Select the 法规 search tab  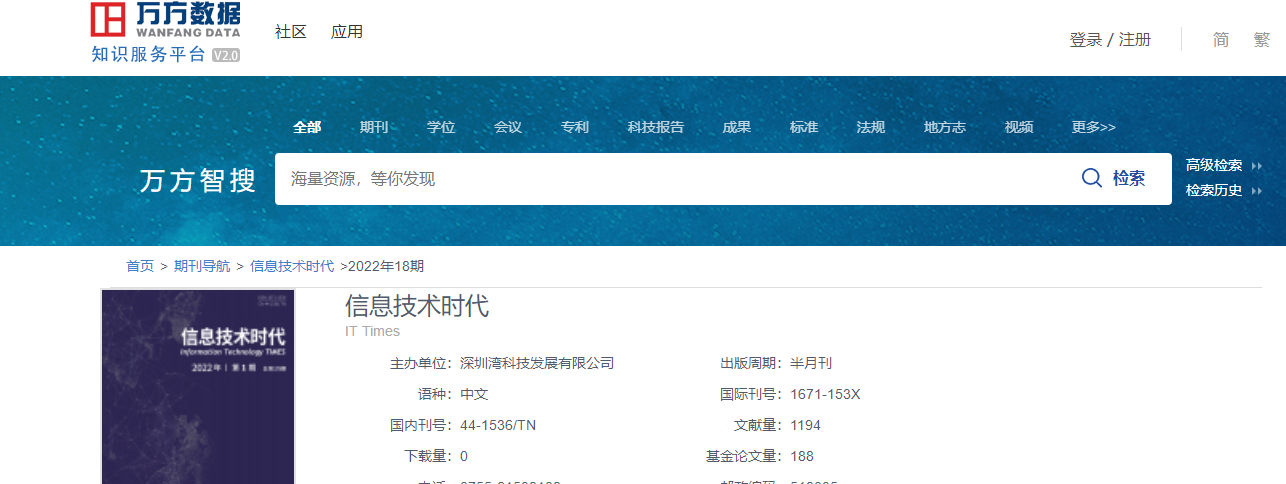click(871, 127)
